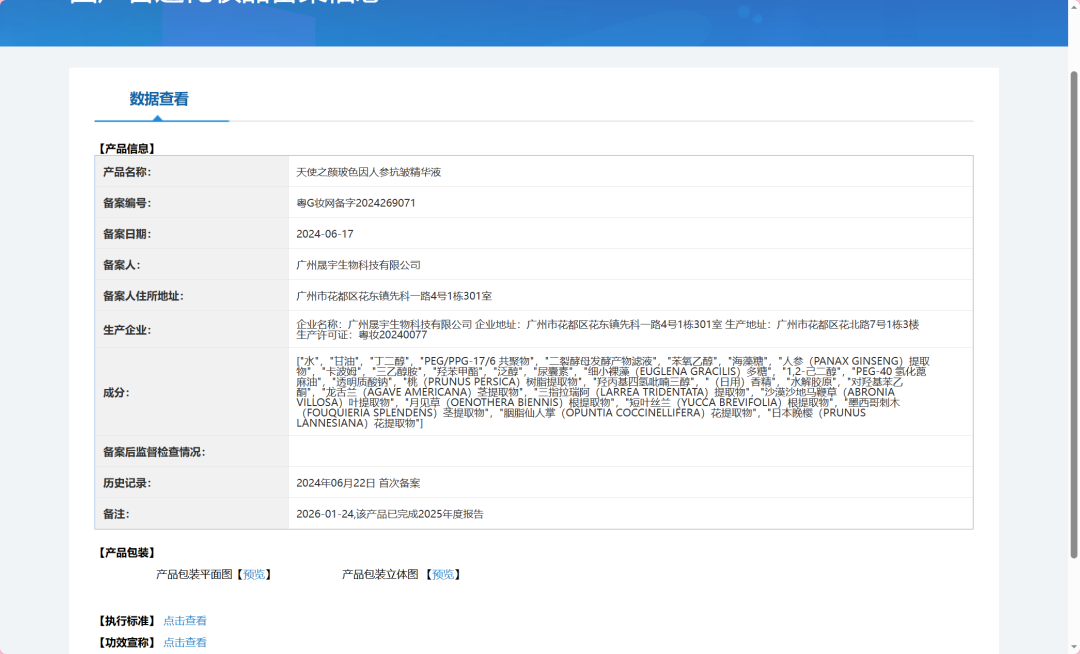This screenshot has height=654, width=1080.
Task: Open 点击查看 link beside 执行标准
Action: (x=185, y=621)
